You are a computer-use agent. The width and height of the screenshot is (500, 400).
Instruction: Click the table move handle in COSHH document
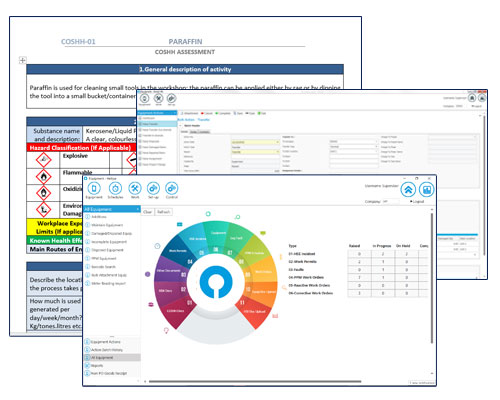22,60
